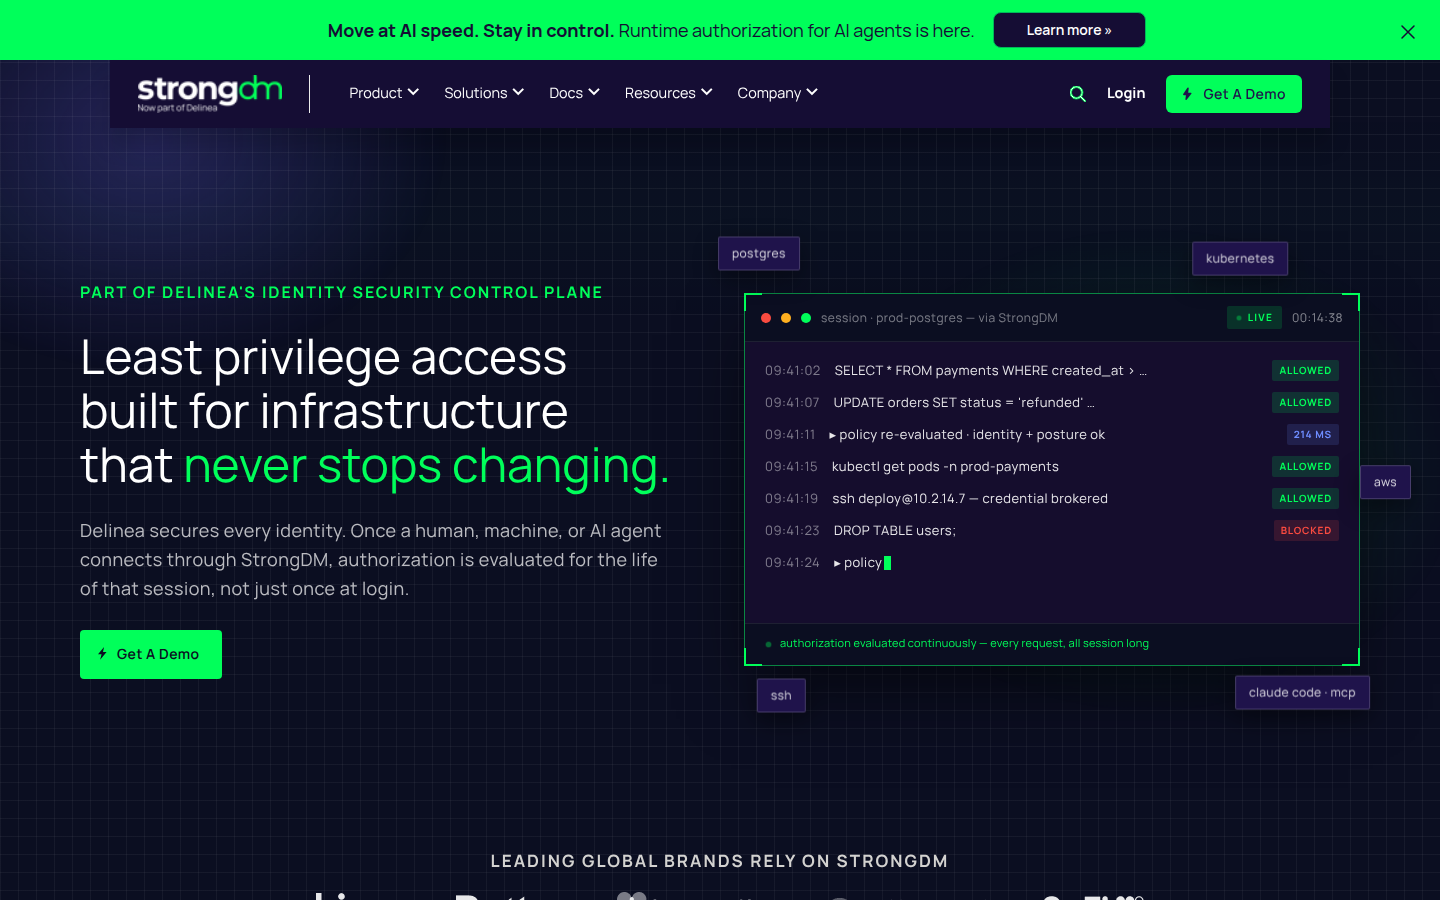The image size is (1440, 900).
Task: Expand the Company menu chevron
Action: (812, 92)
